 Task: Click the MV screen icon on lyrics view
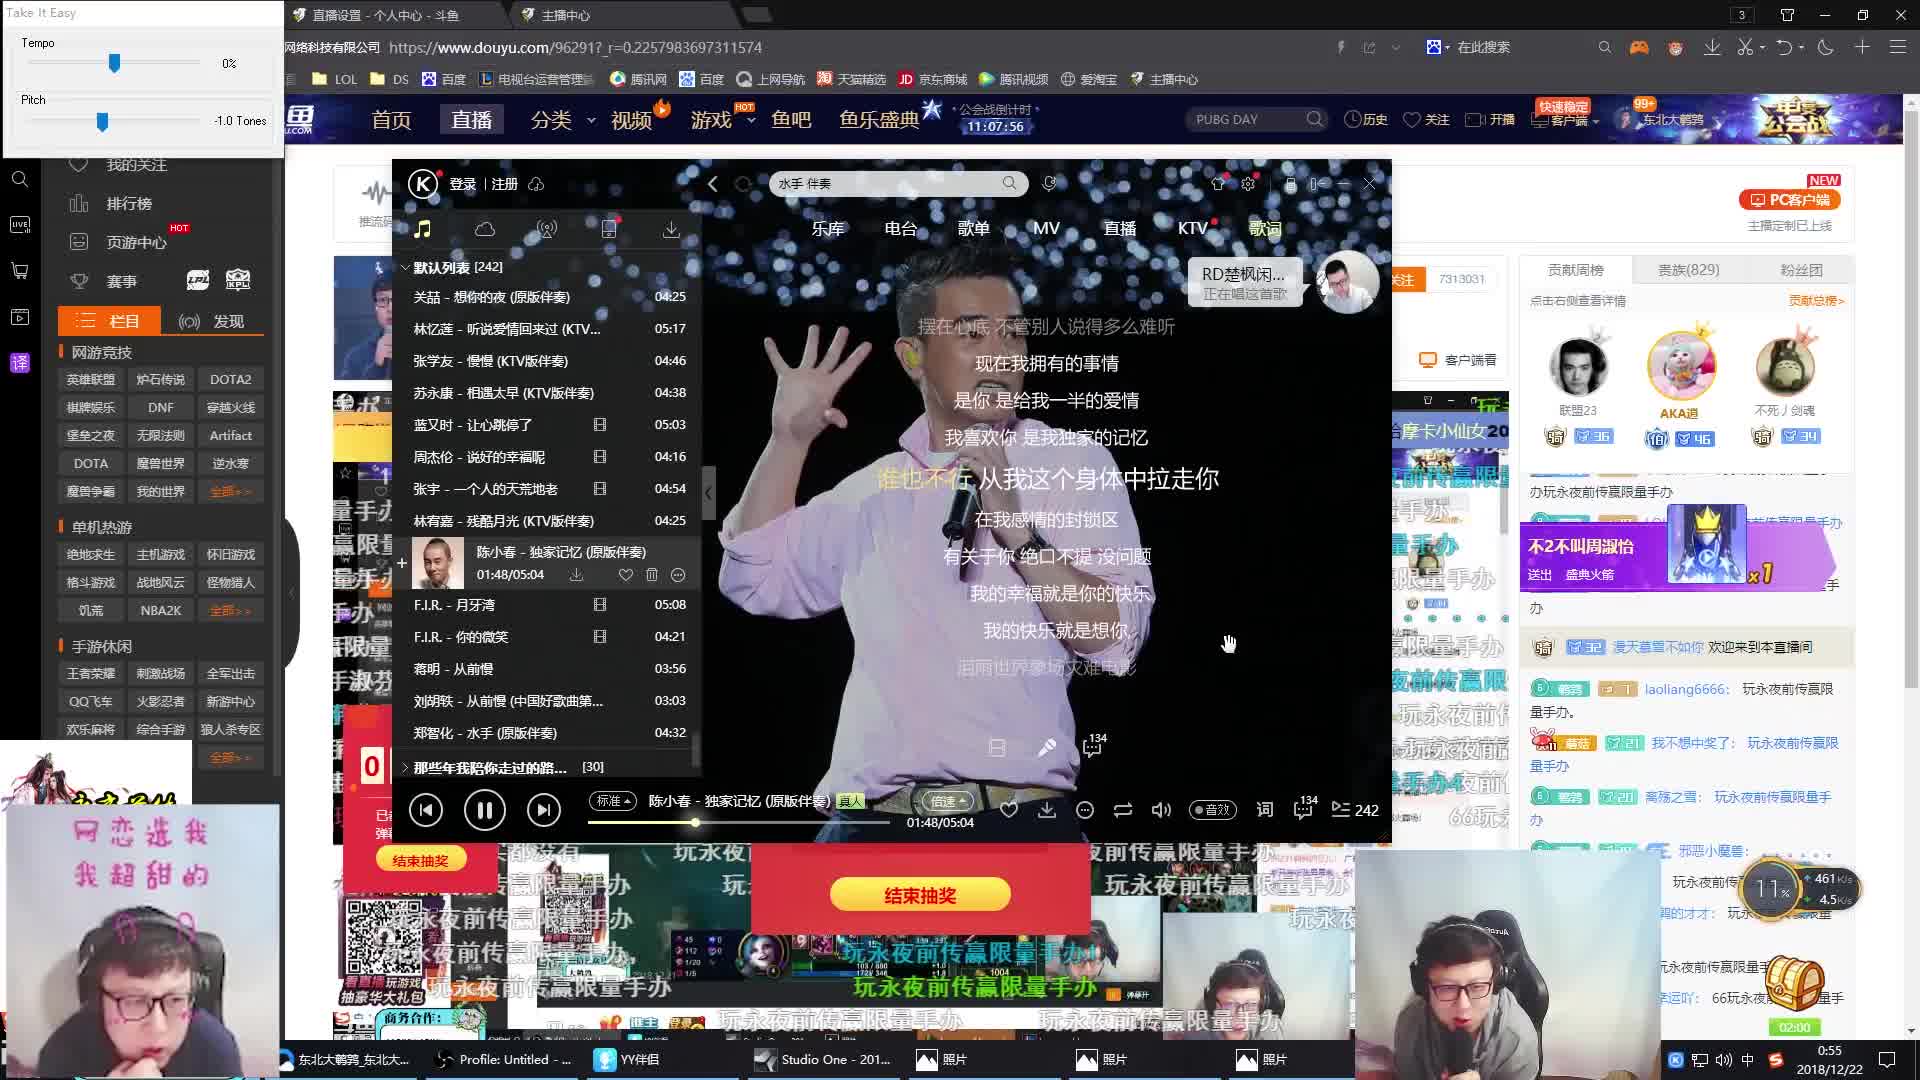click(x=997, y=748)
